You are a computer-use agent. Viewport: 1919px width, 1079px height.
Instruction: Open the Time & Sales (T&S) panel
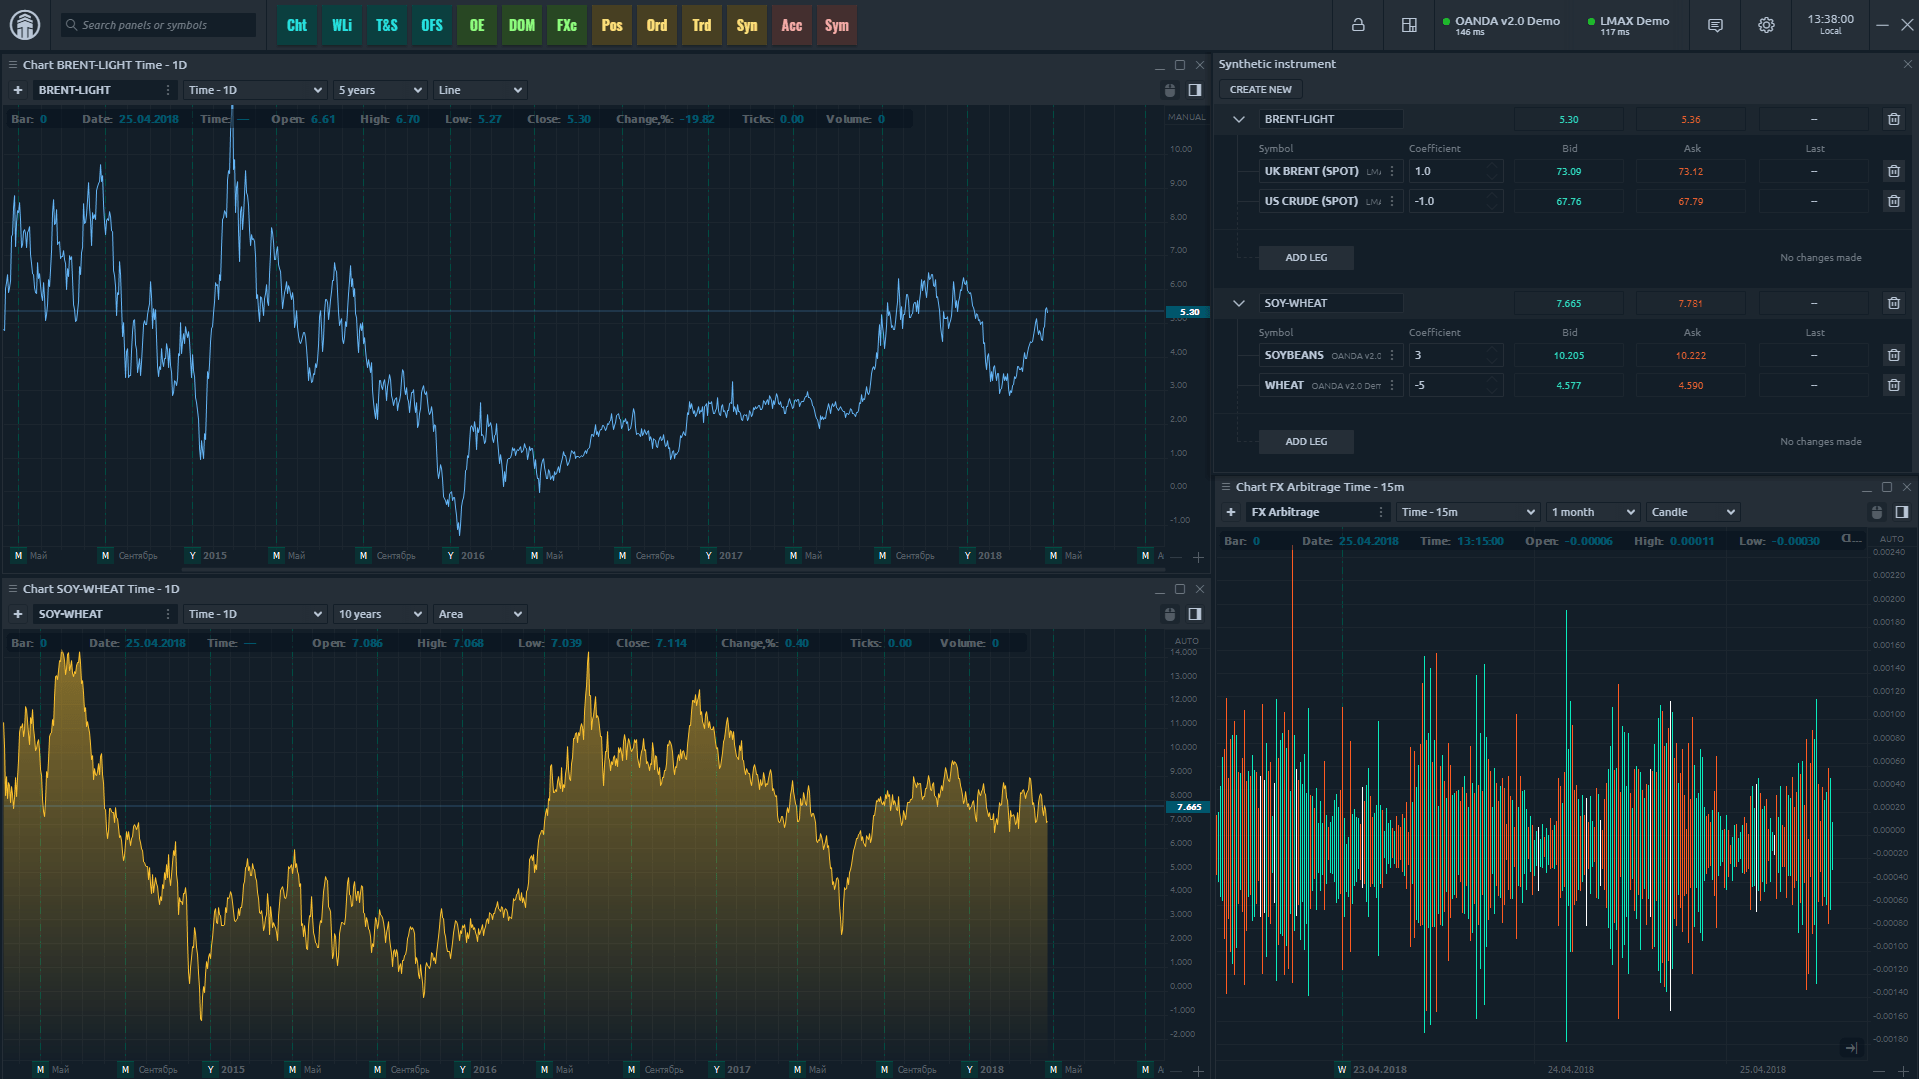coord(386,25)
